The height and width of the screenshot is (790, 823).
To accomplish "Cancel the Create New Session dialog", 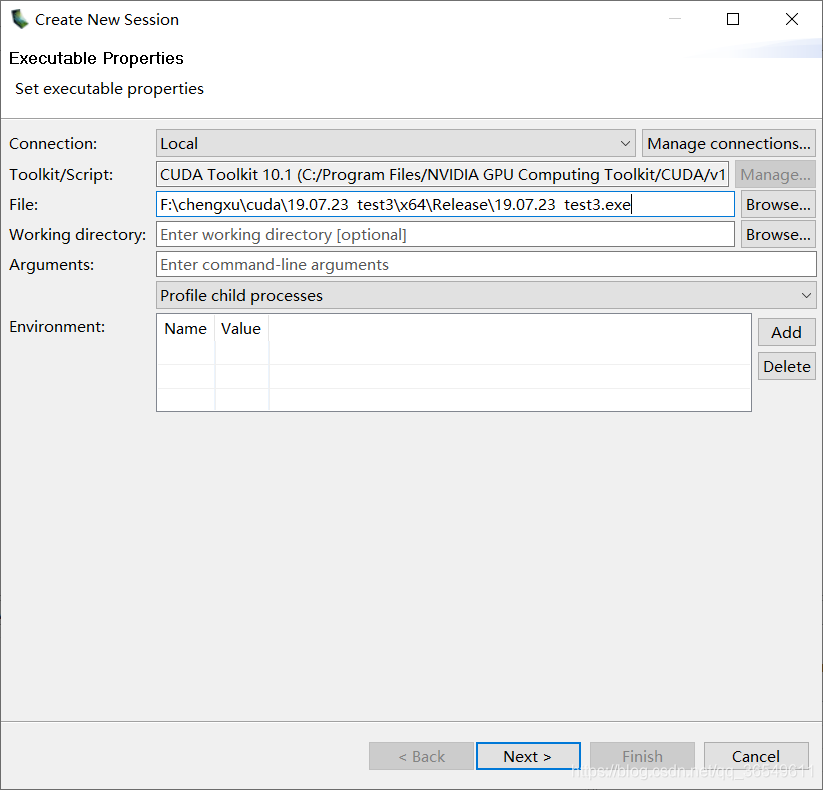I will pyautogui.click(x=755, y=756).
